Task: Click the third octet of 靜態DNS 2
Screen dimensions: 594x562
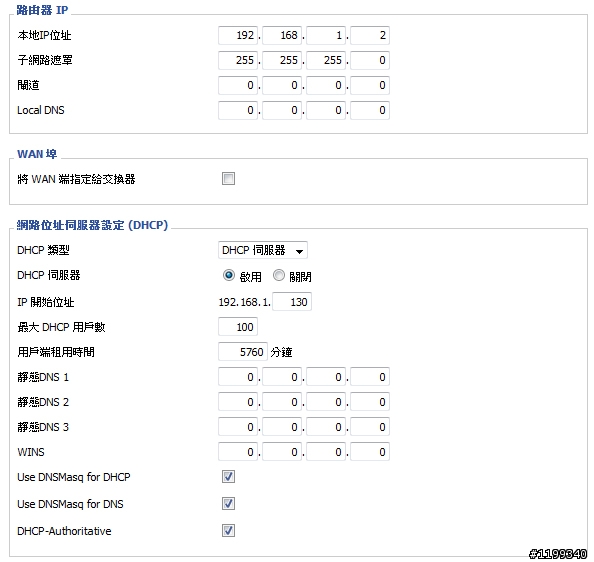Action: click(326, 402)
